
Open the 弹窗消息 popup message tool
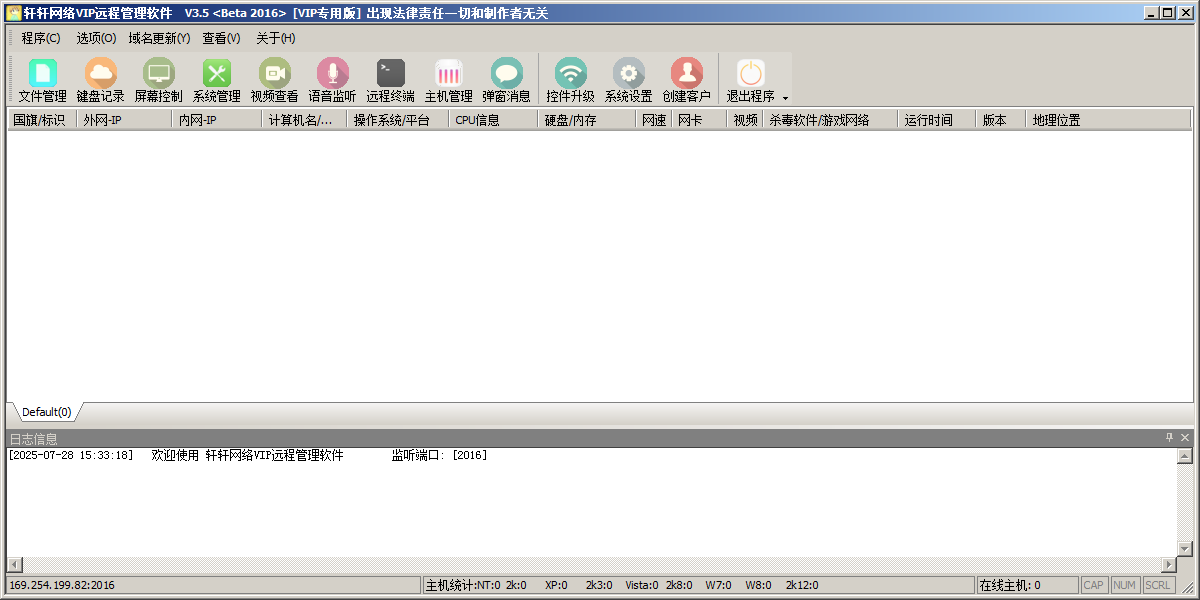point(506,80)
